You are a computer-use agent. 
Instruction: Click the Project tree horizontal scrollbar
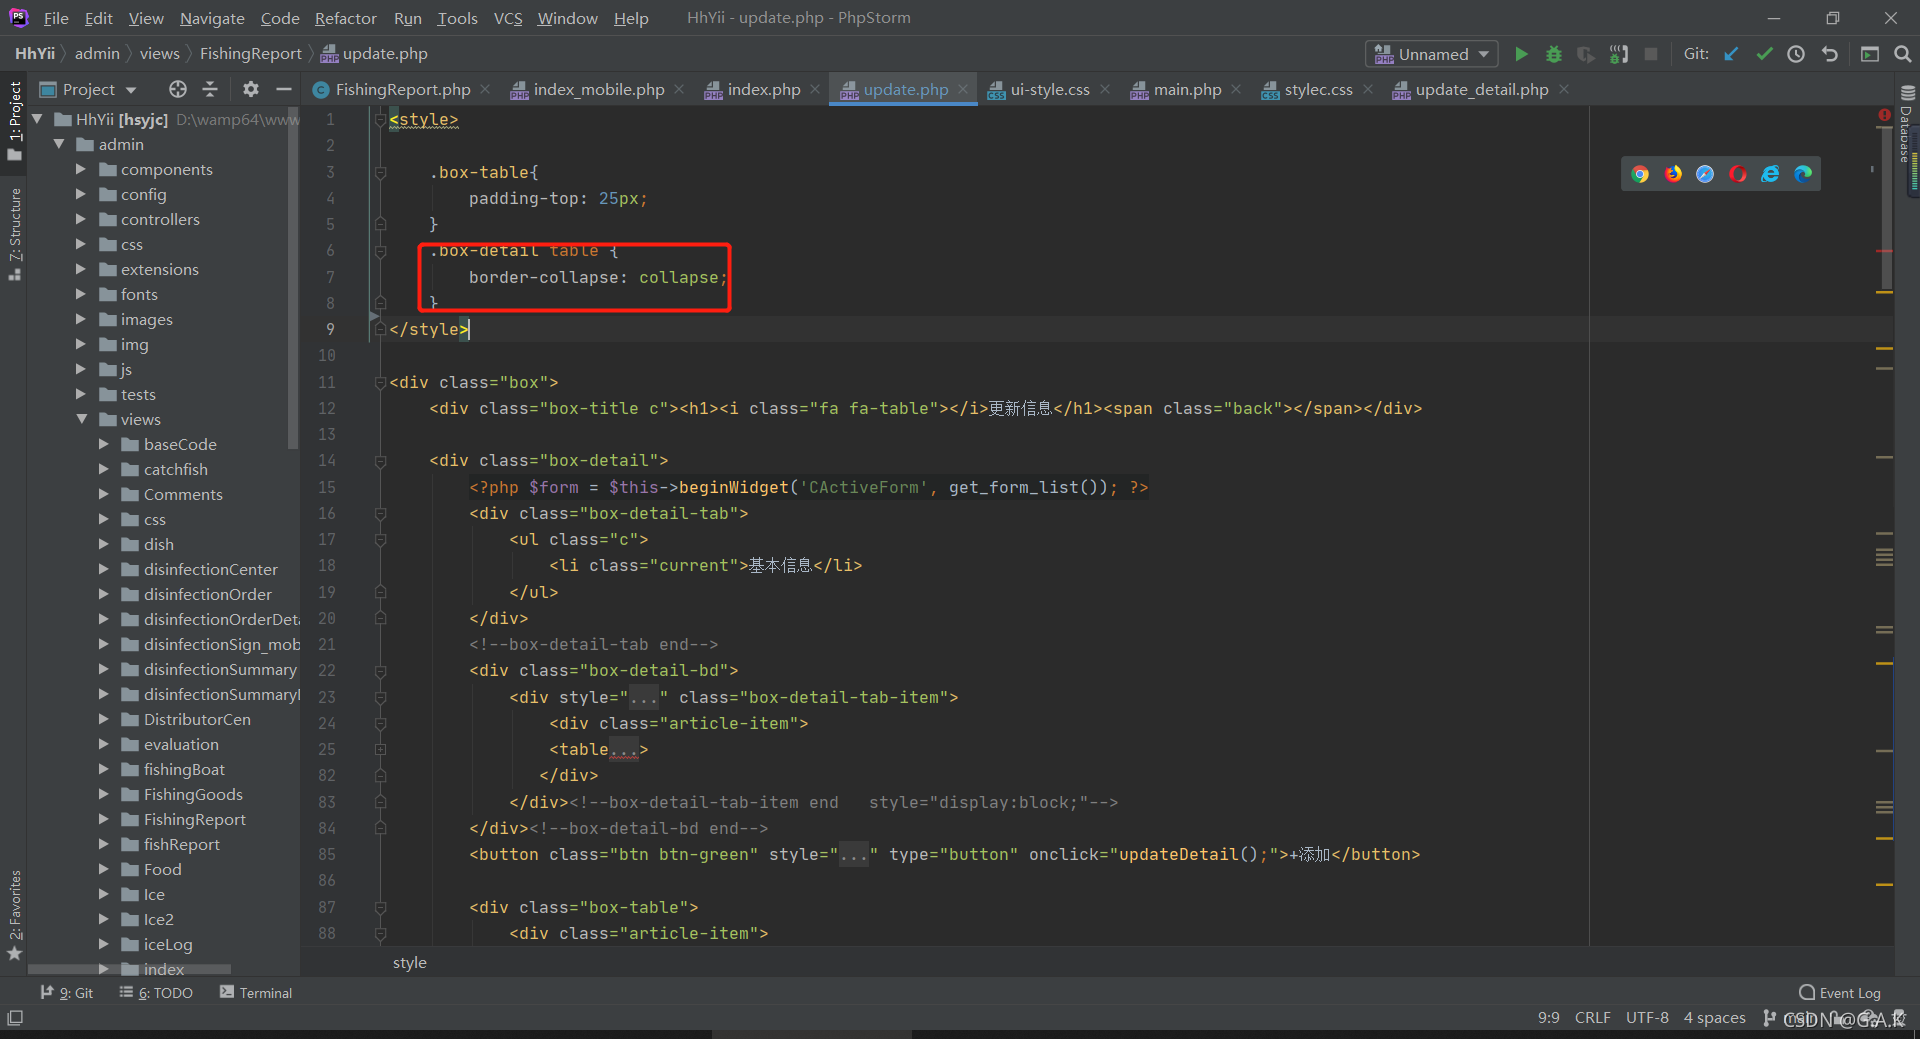(129, 969)
